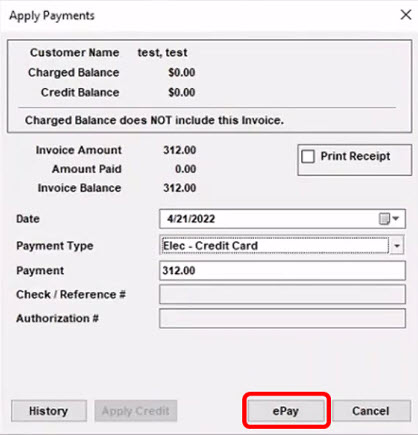Expand the Payment Type dropdown arrow
The image size is (418, 435).
(x=397, y=246)
